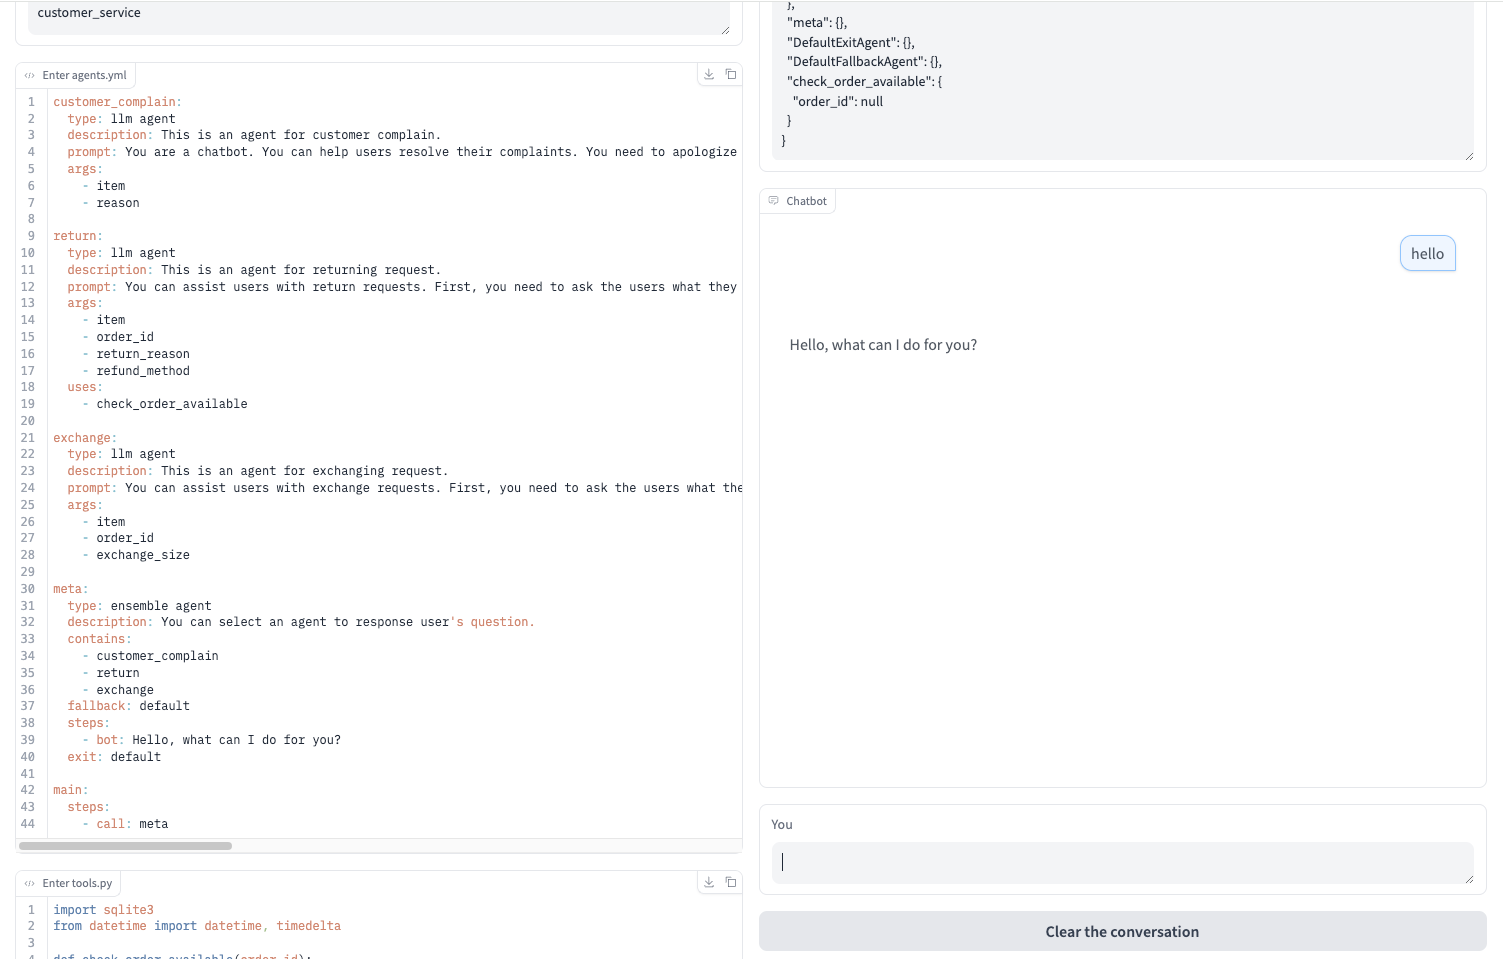This screenshot has width=1503, height=959.
Task: Download the tools.py code contents
Action: [709, 882]
